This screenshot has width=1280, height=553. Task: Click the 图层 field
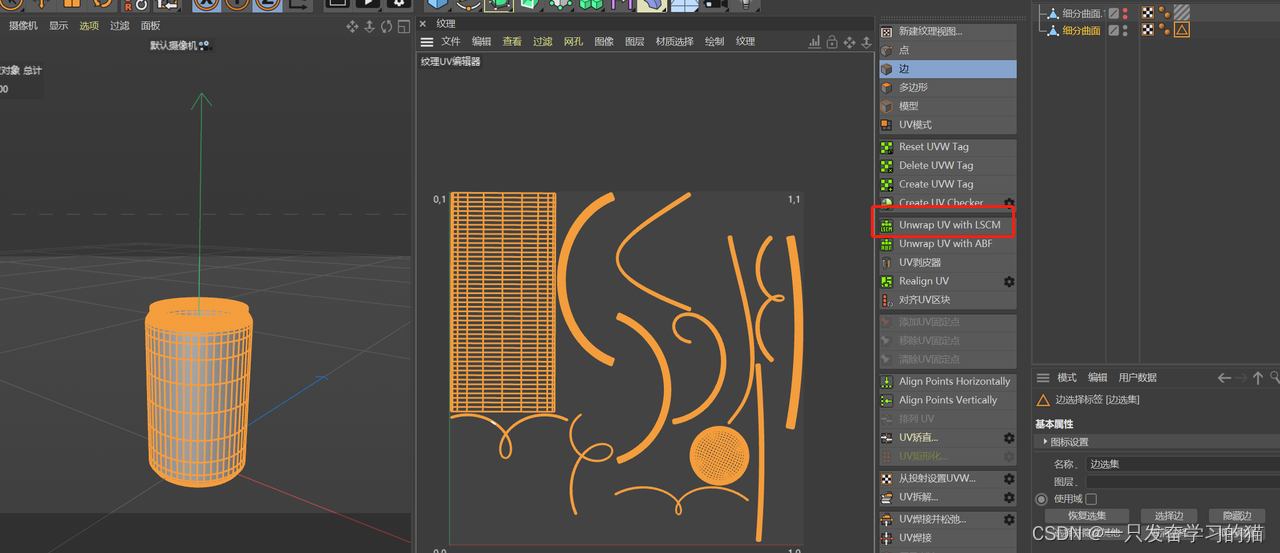coord(1182,482)
